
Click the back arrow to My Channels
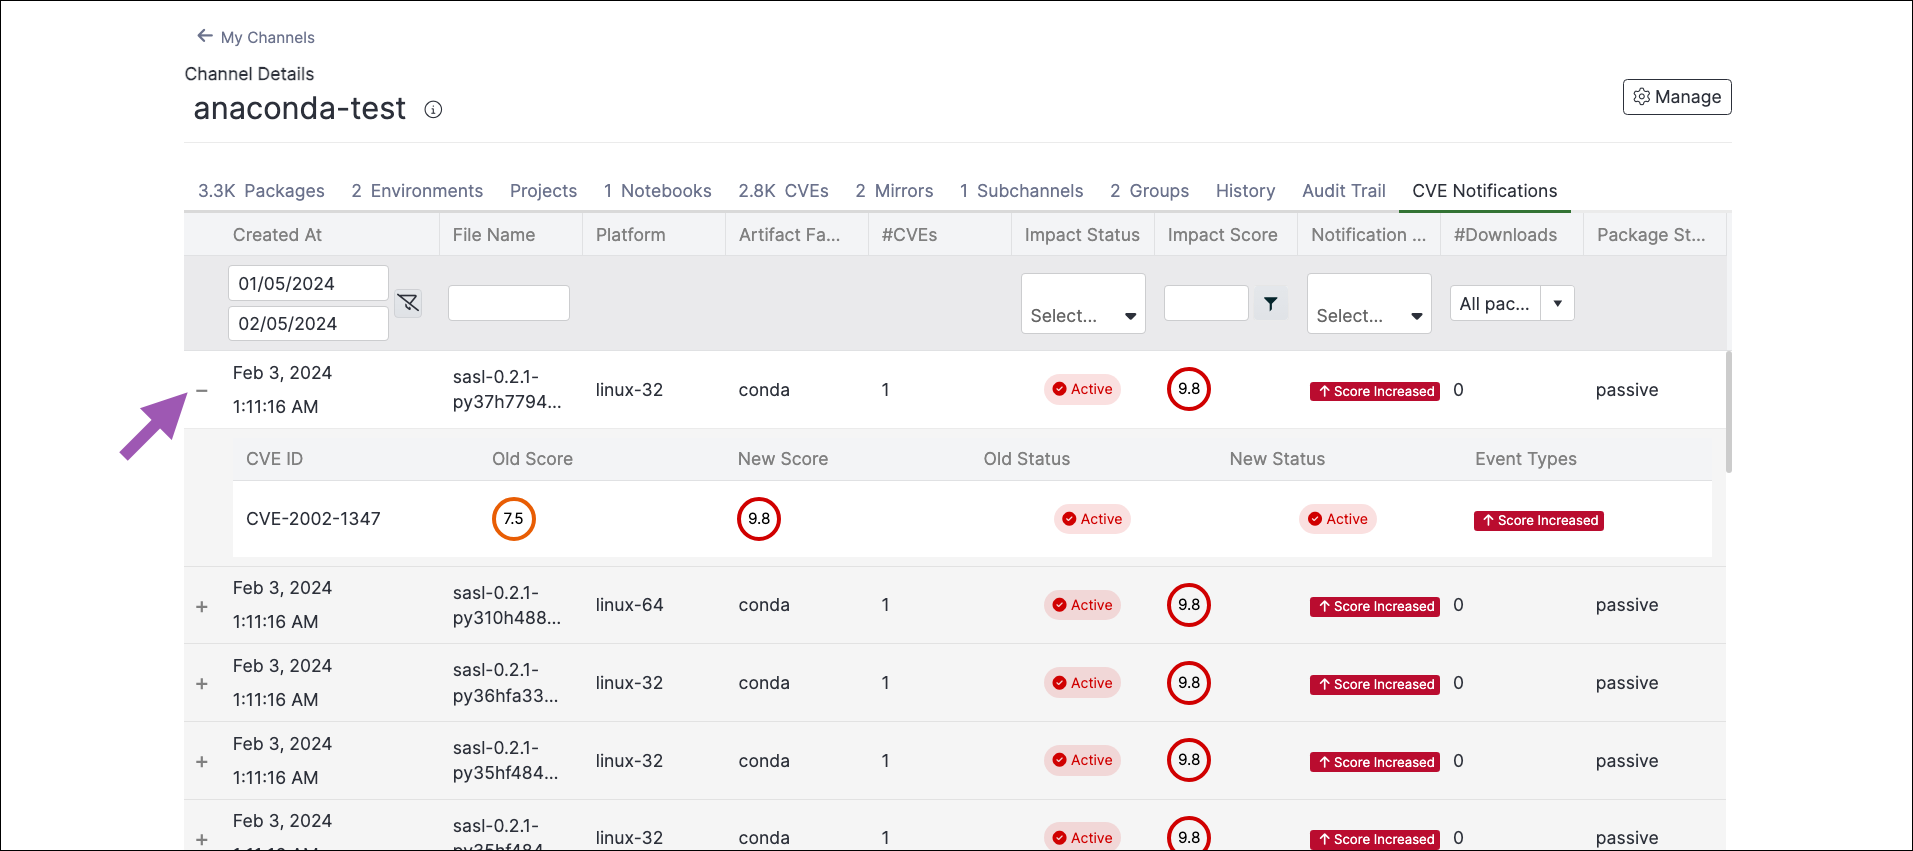[x=205, y=36]
